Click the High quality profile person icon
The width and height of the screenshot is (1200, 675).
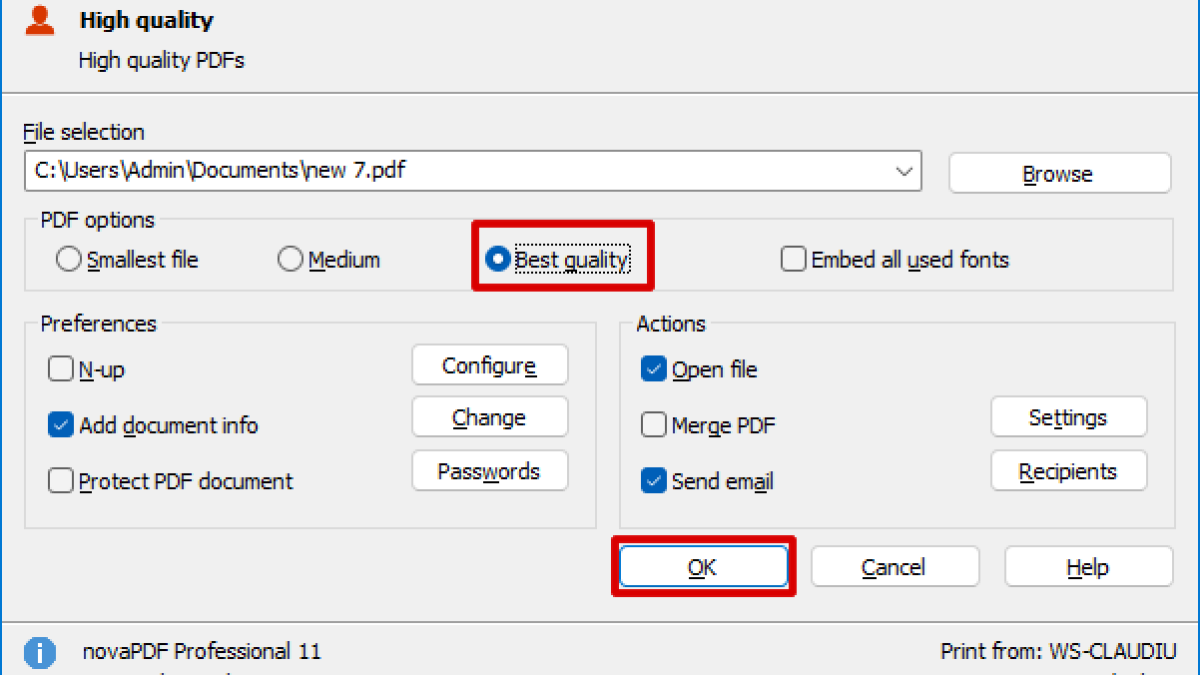[x=40, y=21]
